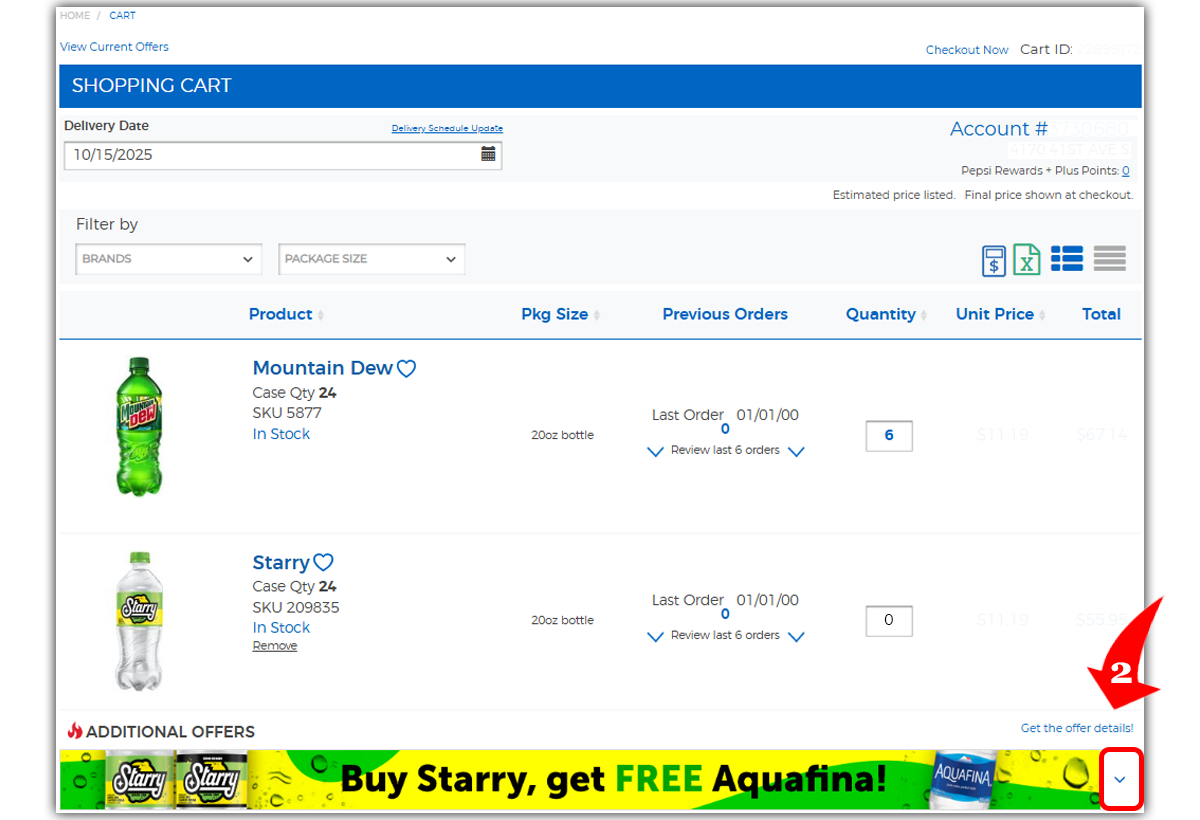
Task: Open the Package Size filter dropdown
Action: [371, 259]
